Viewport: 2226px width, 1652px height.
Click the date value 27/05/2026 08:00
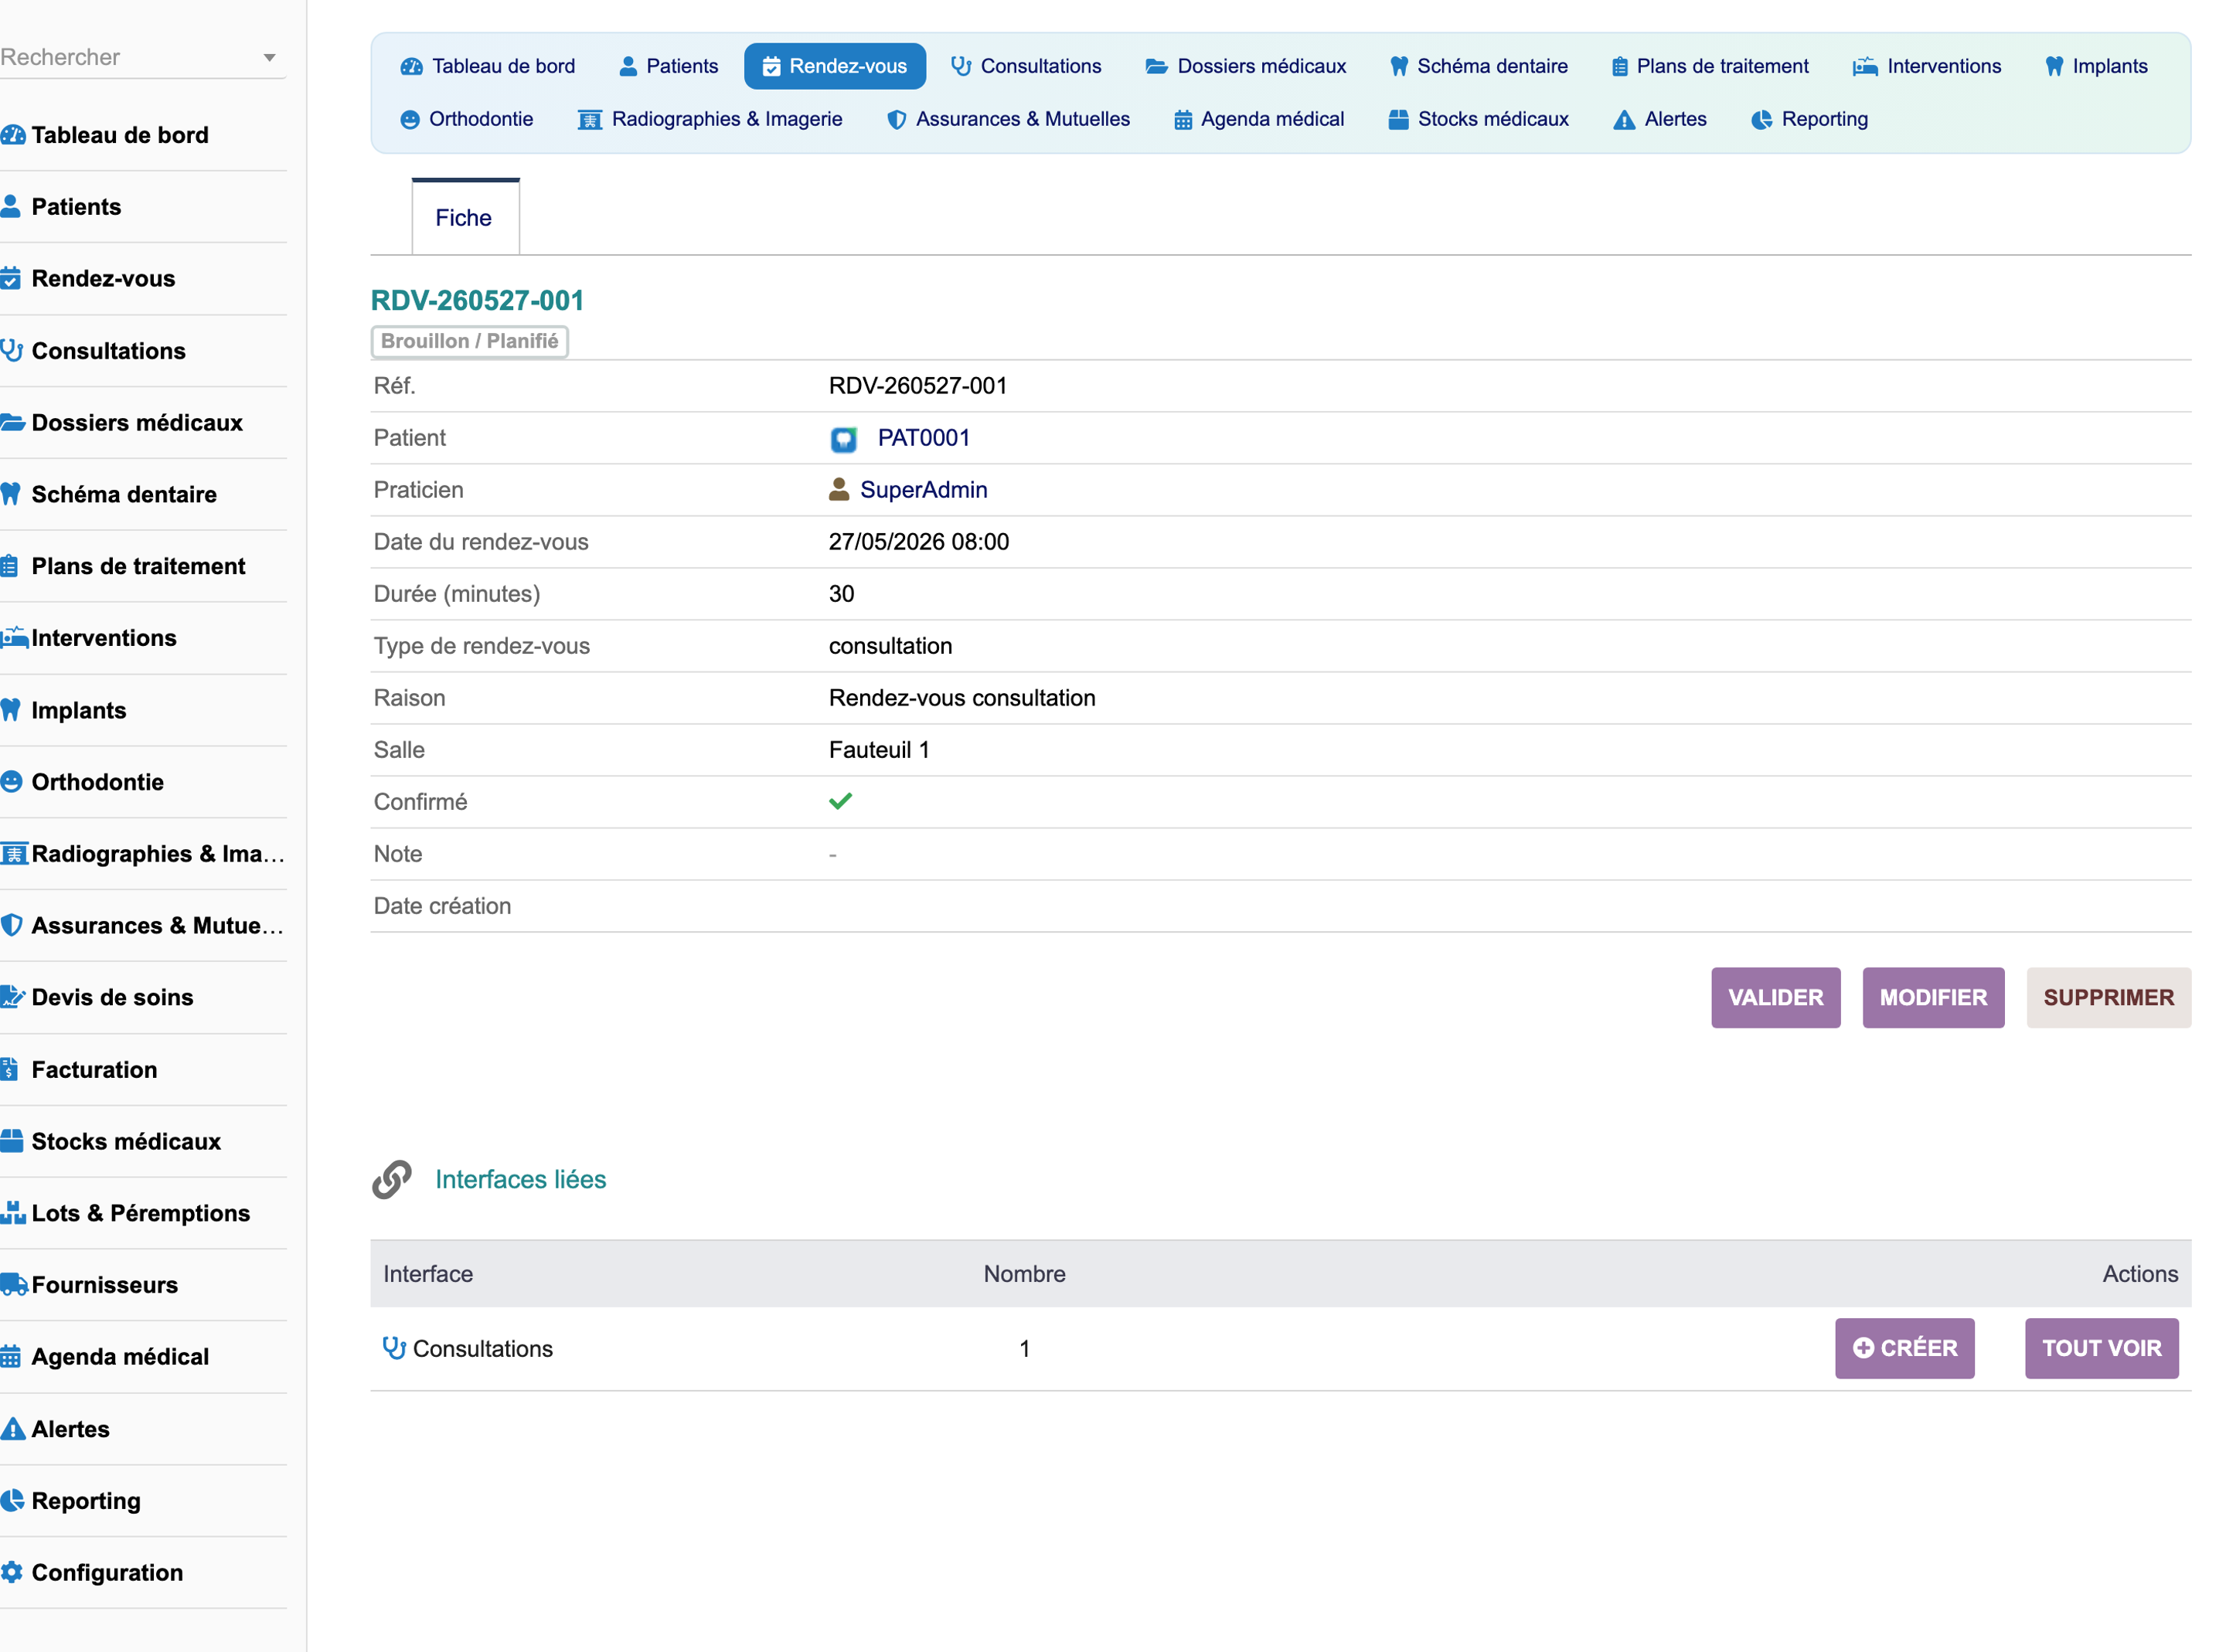tap(919, 541)
